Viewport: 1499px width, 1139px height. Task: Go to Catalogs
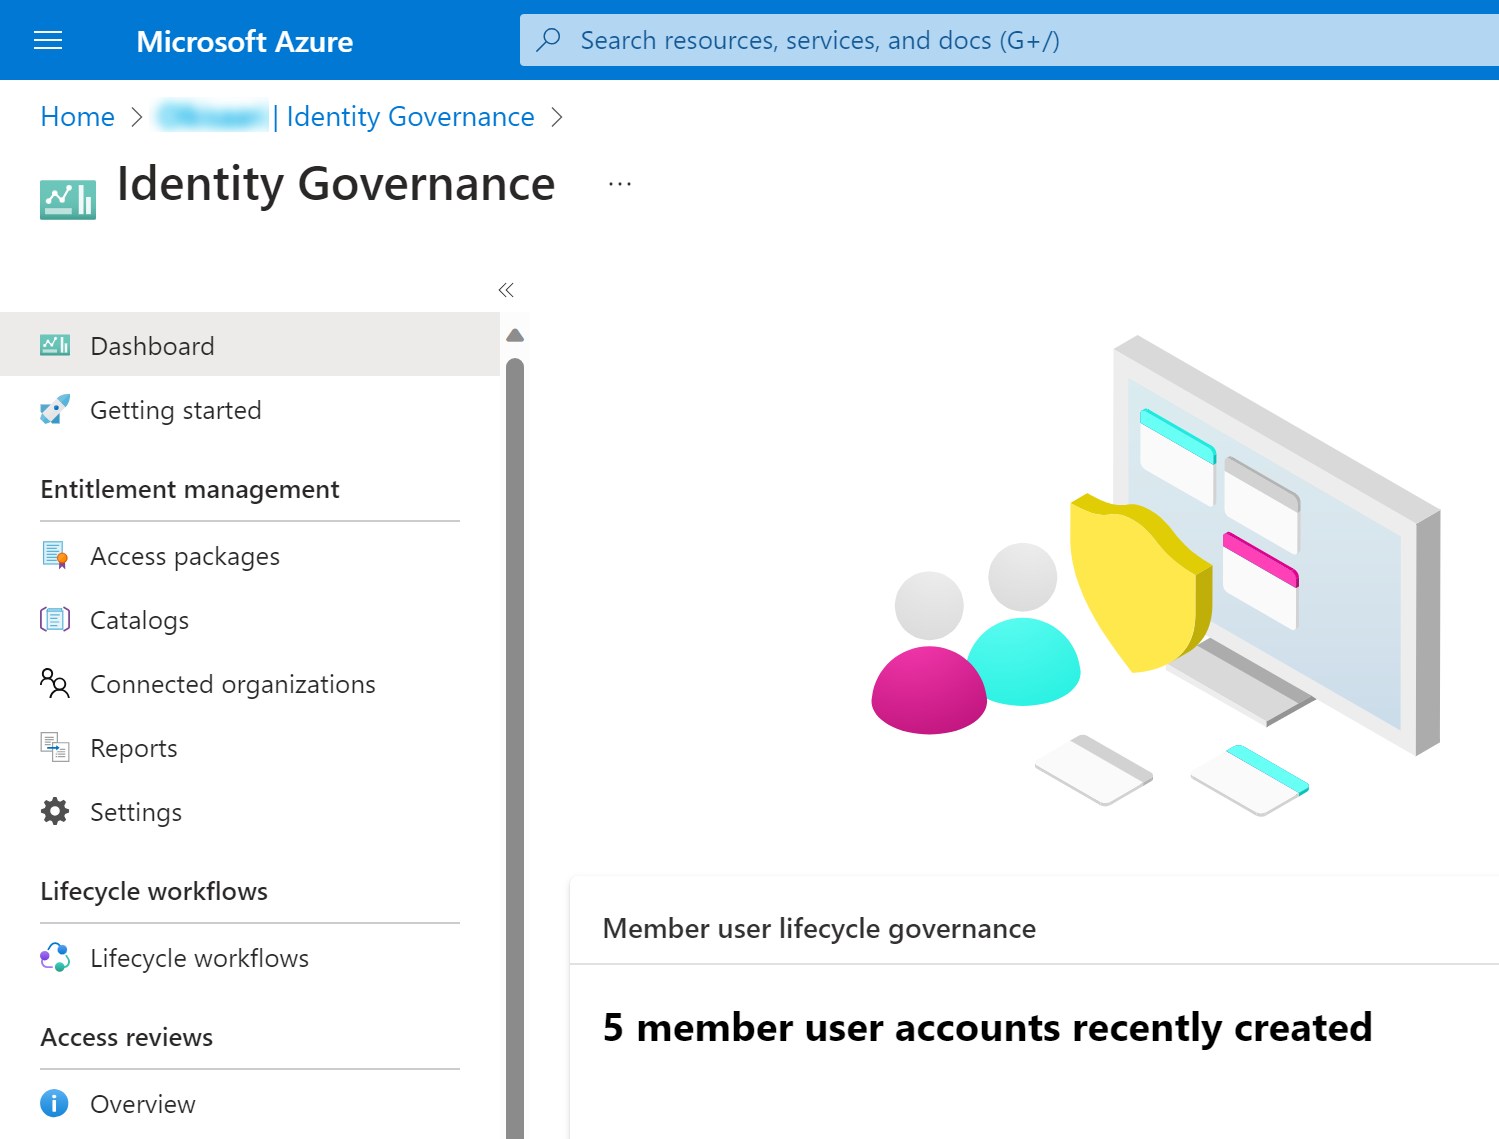pos(250,619)
